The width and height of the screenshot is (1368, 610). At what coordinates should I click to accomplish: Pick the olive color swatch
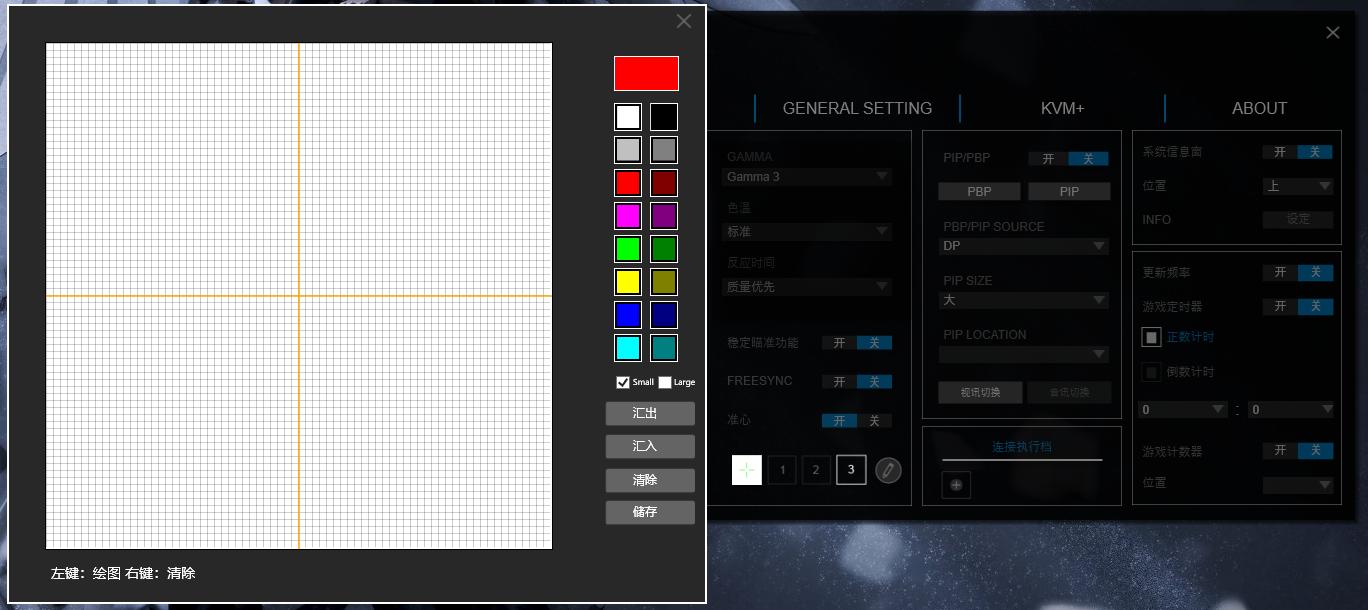coord(664,282)
